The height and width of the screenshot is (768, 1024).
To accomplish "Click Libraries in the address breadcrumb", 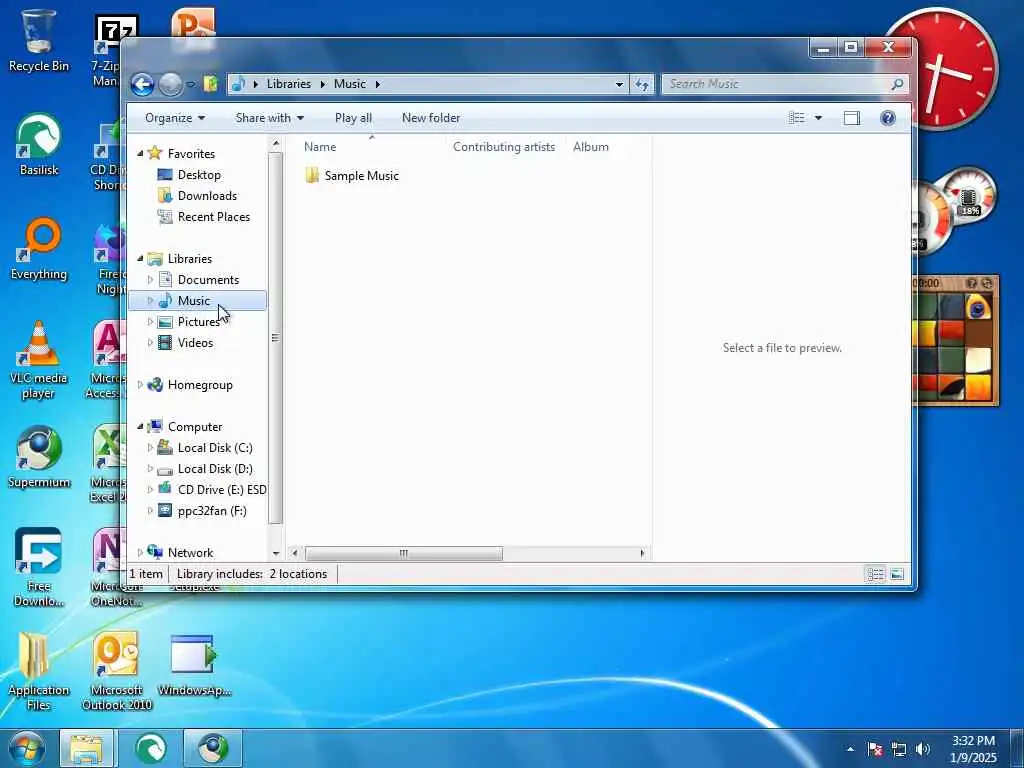I will (x=289, y=84).
